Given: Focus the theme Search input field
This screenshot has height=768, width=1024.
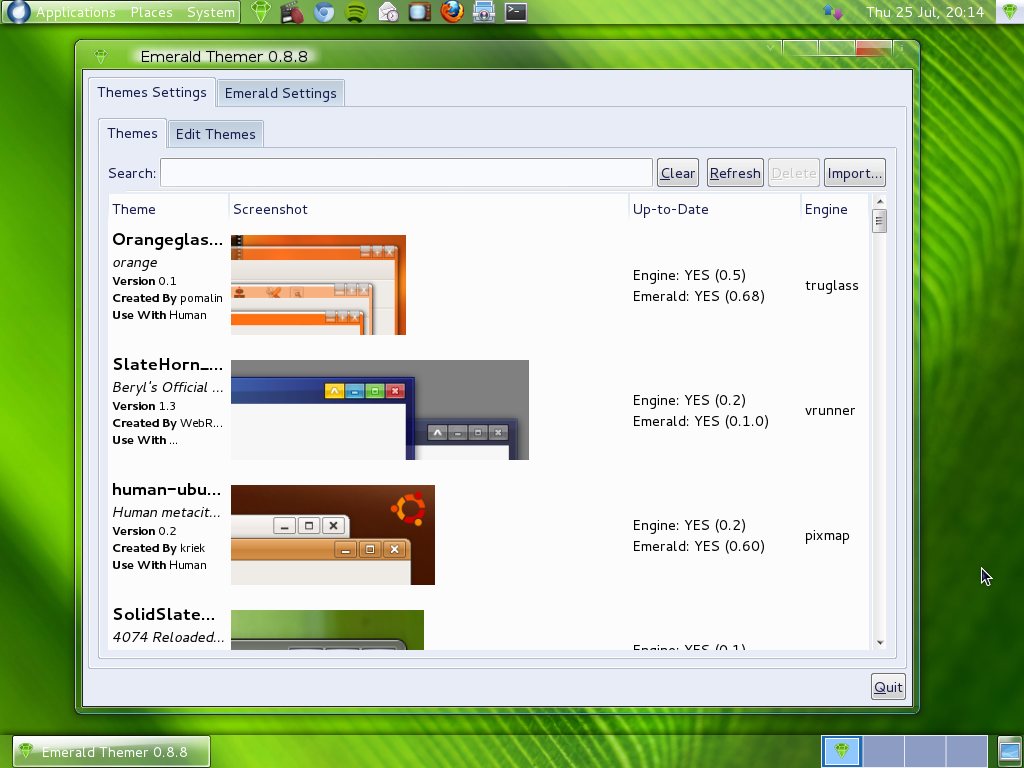Looking at the screenshot, I should click(x=406, y=173).
